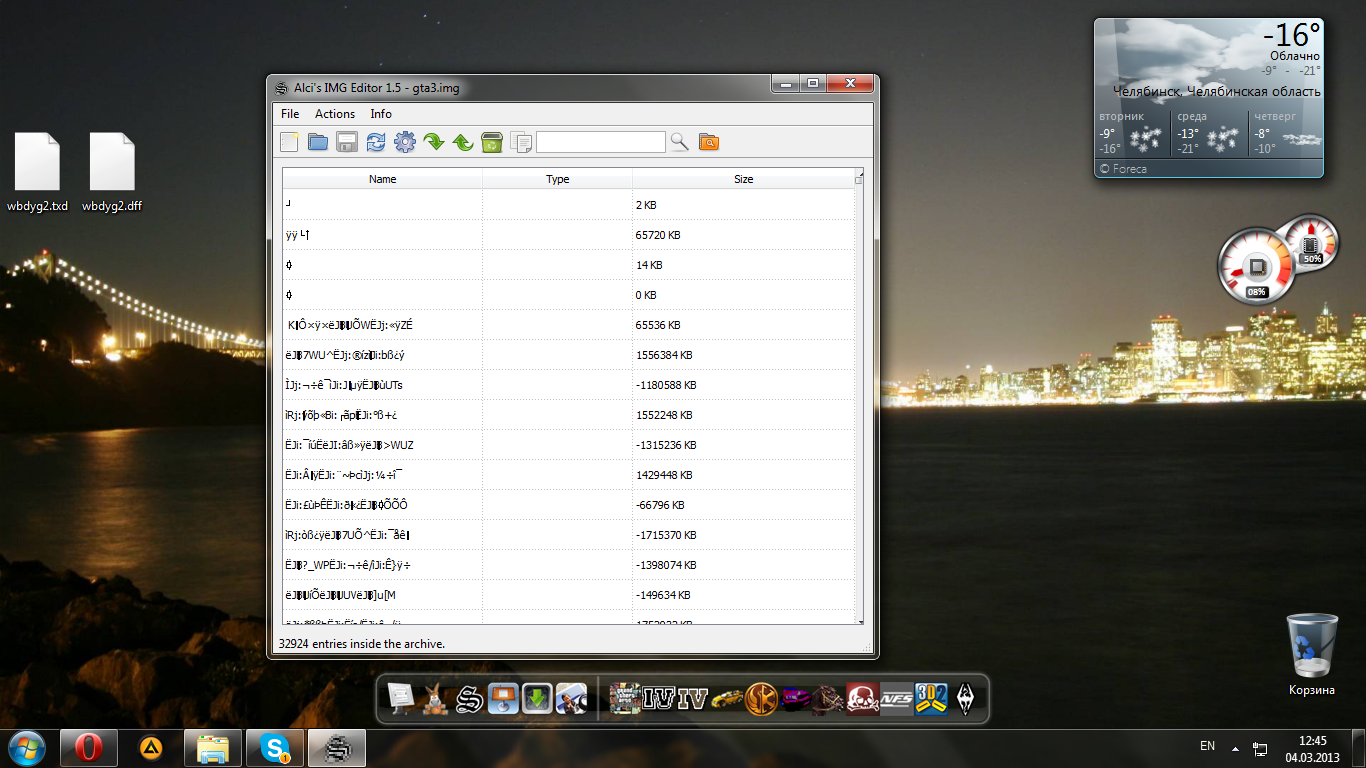Click the magnifying glass search icon
Image resolution: width=1366 pixels, height=768 pixels.
coord(680,142)
